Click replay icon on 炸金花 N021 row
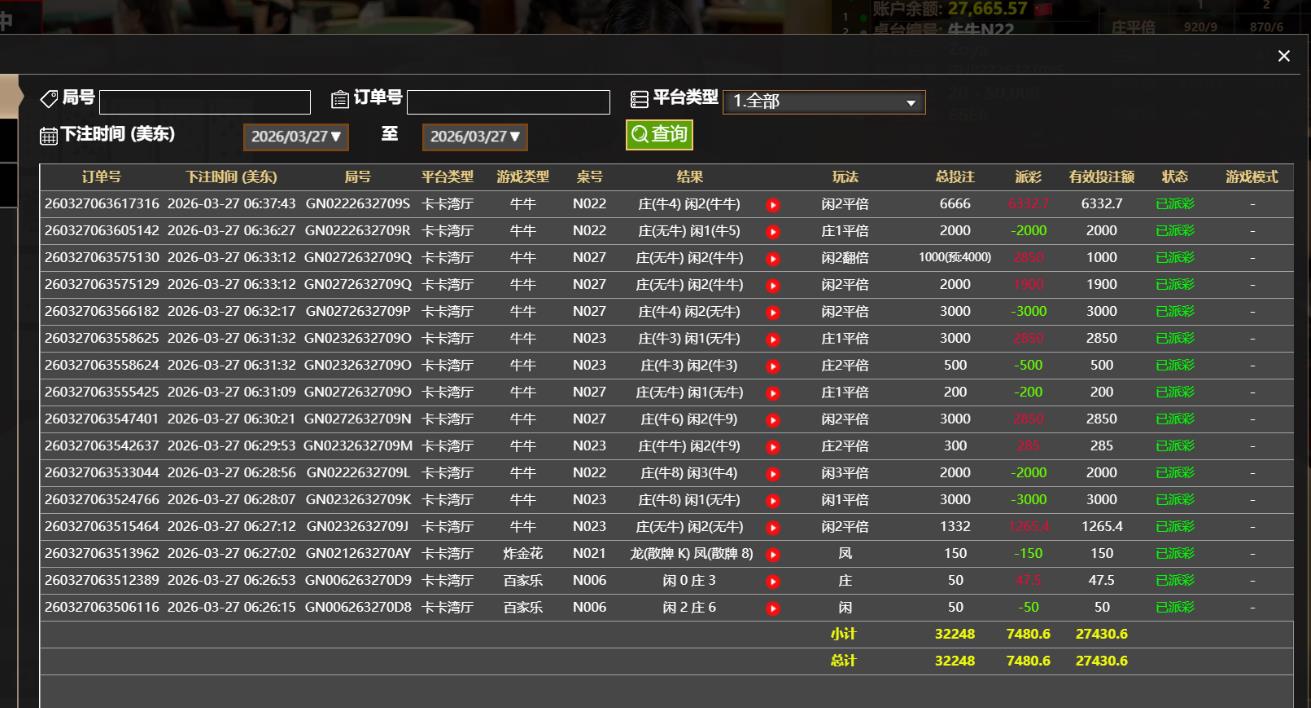 pyautogui.click(x=772, y=554)
